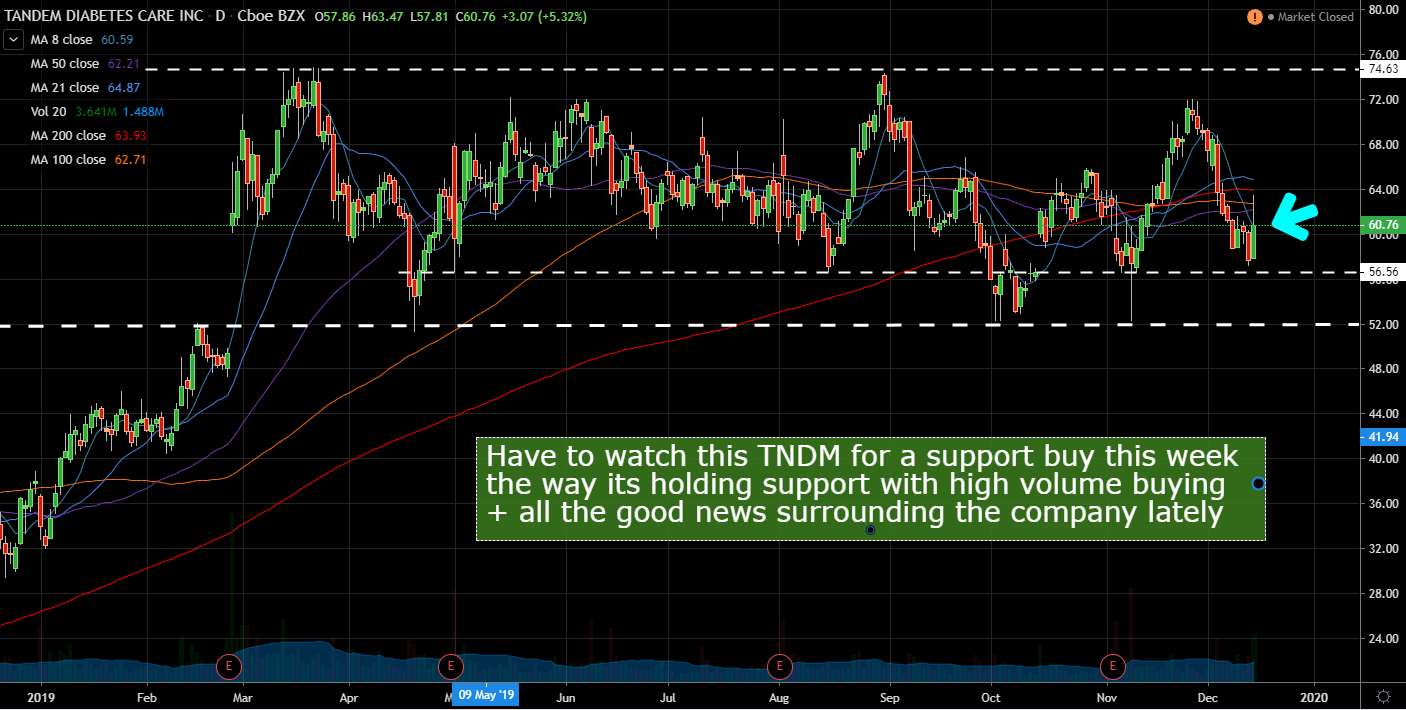
Task: Click the 28.00 price scale label
Action: click(1381, 594)
